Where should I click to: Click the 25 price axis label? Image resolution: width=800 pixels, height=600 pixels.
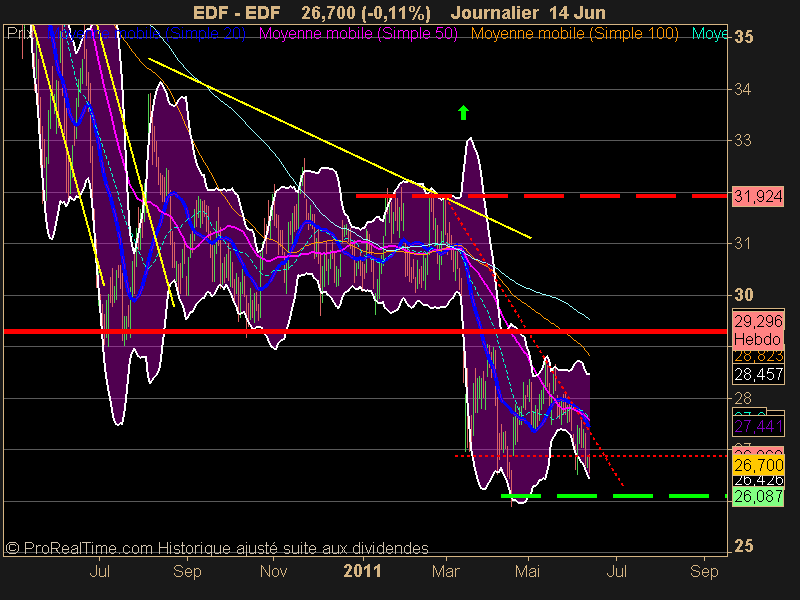(x=744, y=546)
